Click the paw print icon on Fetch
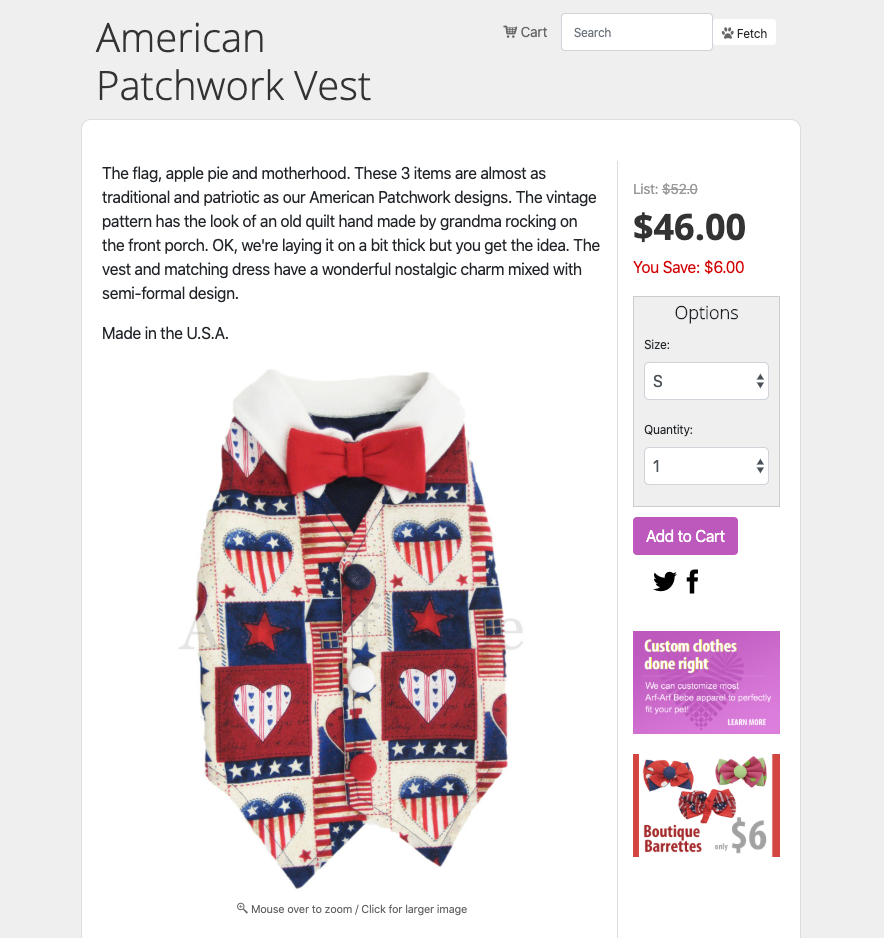Screen dimensions: 884x938 [x=727, y=33]
